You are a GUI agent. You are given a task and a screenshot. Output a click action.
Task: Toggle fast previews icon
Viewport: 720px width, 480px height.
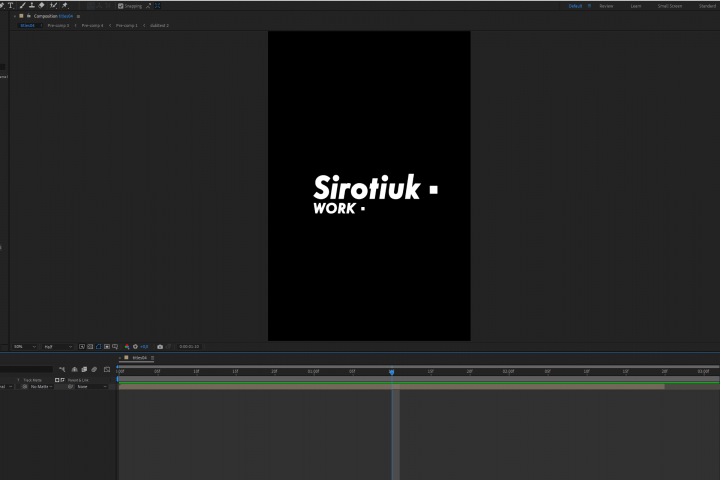point(82,347)
